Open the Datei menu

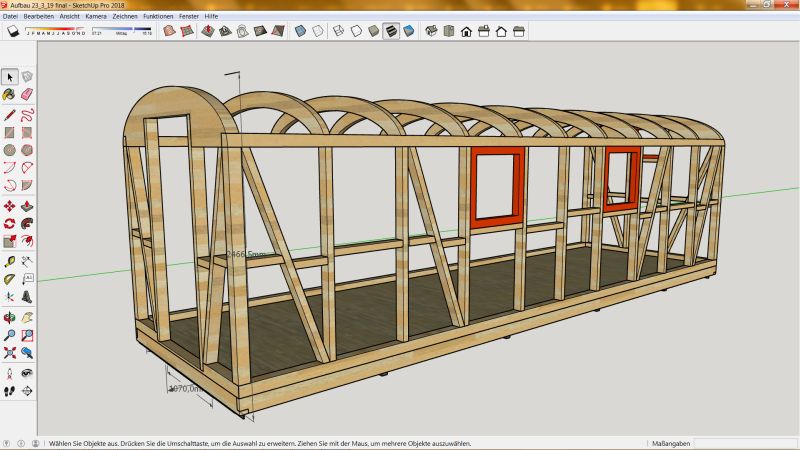click(11, 17)
